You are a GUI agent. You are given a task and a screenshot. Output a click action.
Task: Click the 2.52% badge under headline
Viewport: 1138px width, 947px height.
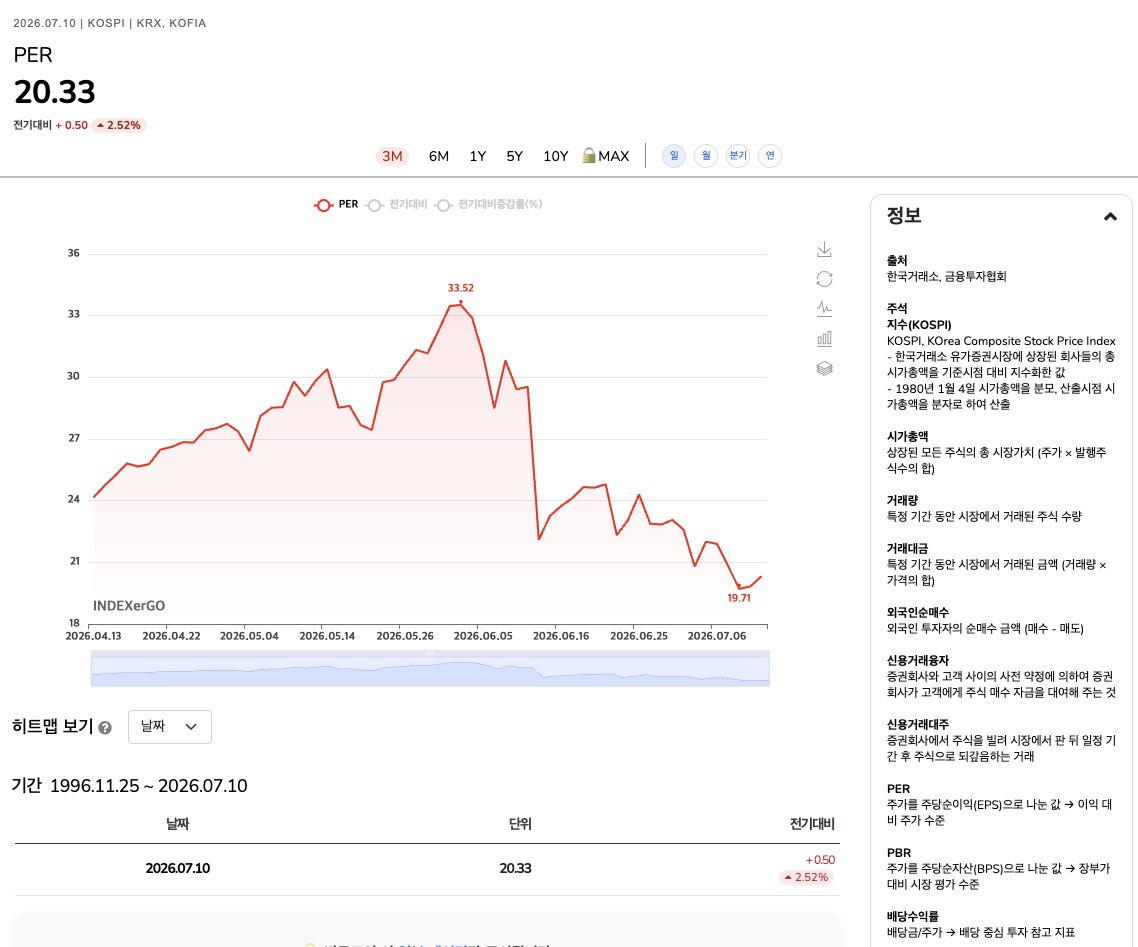119,126
